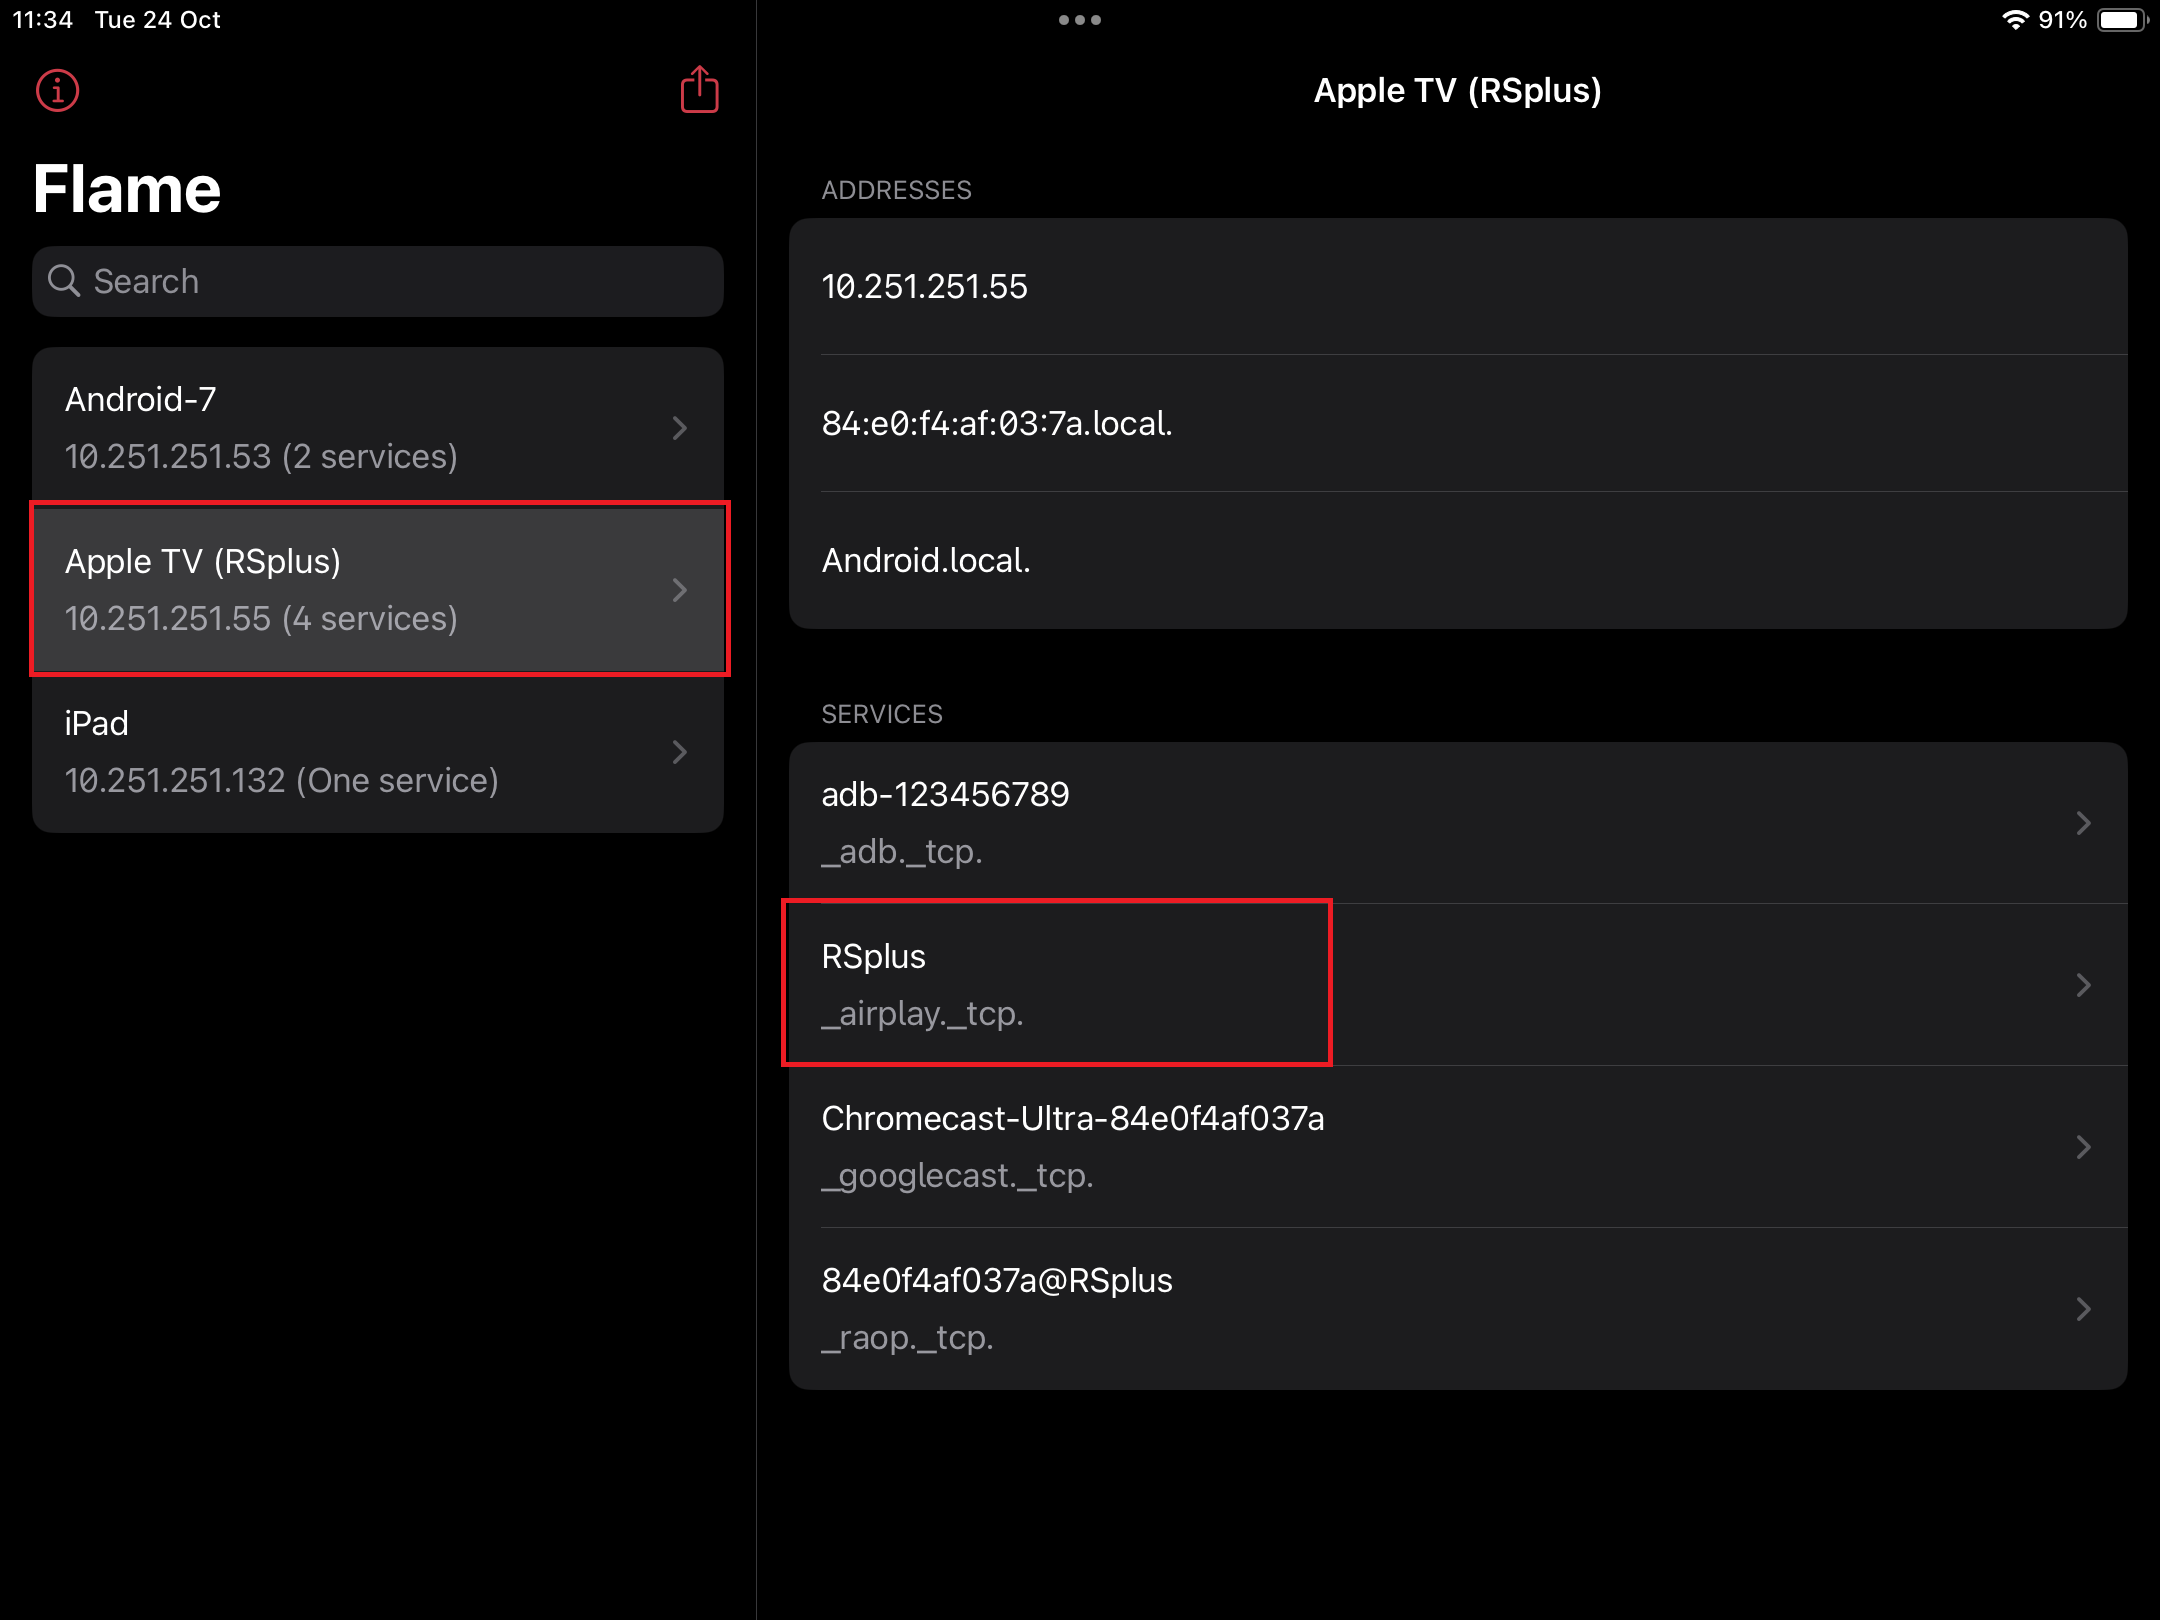Expand iPad row chevron
The image size is (2160, 1620).
pos(680,752)
